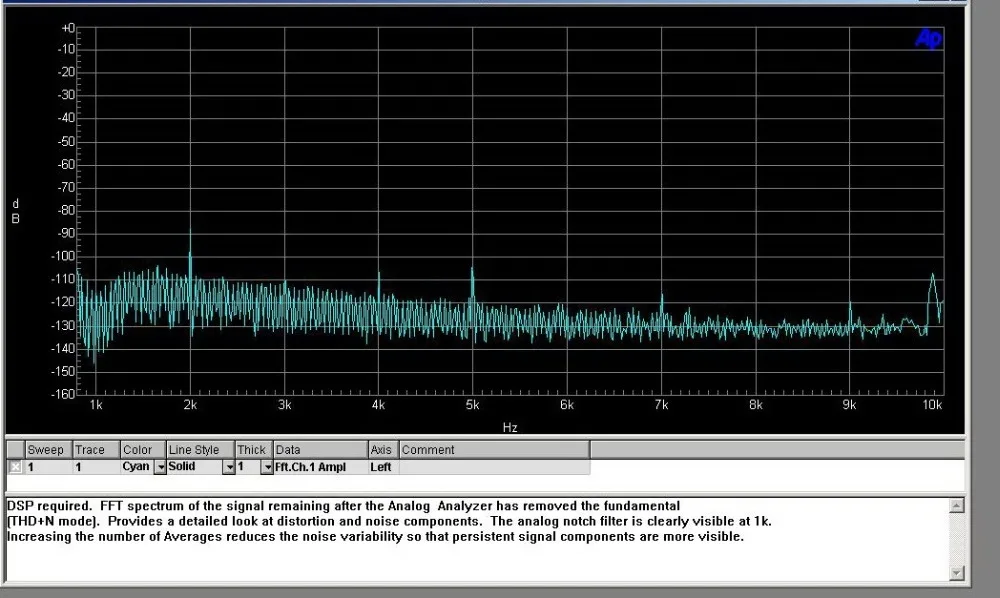Click the Hz x-axis label
The width and height of the screenshot is (1000, 598).
point(510,427)
